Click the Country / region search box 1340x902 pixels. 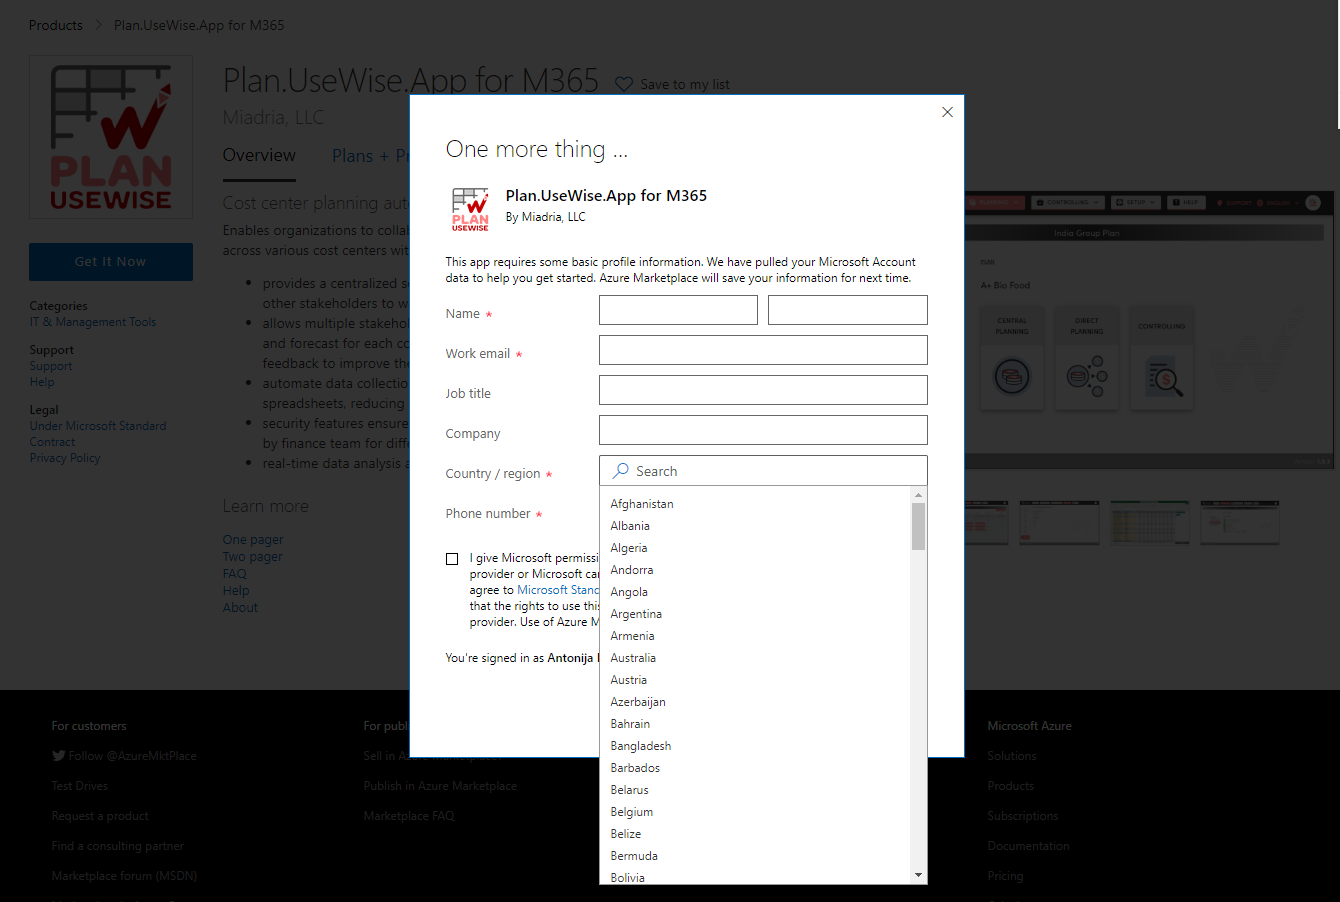pyautogui.click(x=763, y=471)
